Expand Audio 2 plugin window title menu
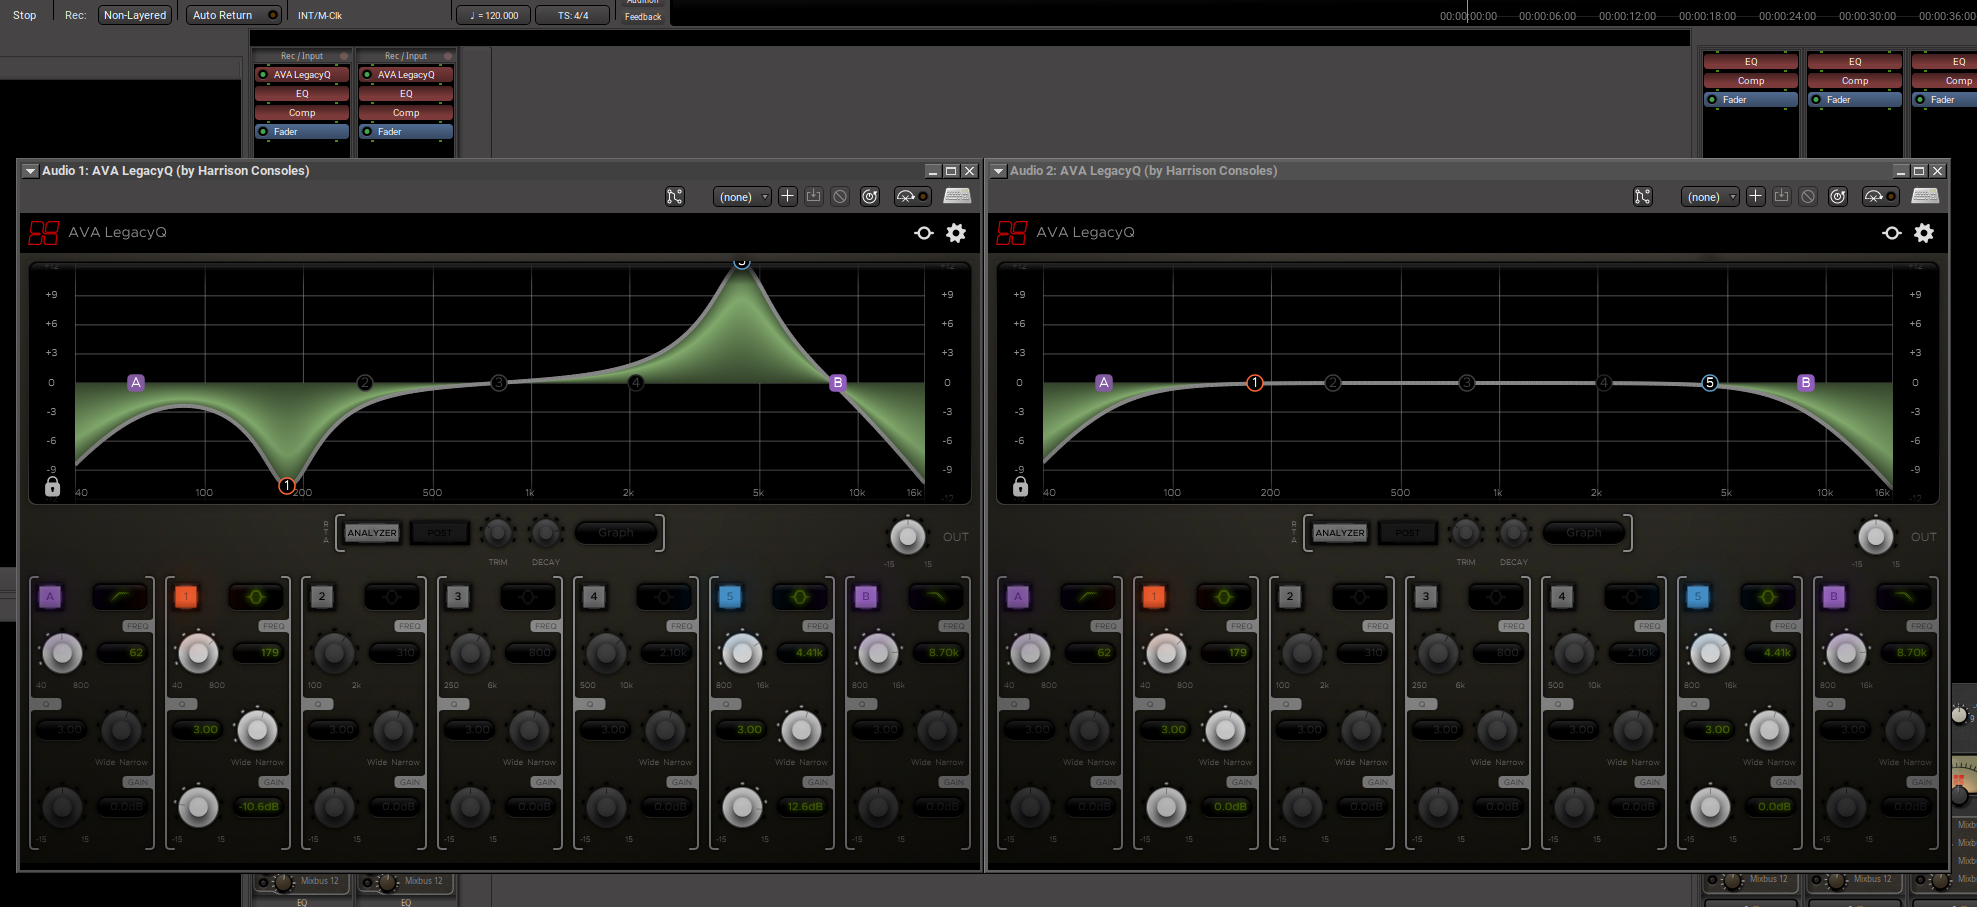The width and height of the screenshot is (1977, 907). (998, 171)
